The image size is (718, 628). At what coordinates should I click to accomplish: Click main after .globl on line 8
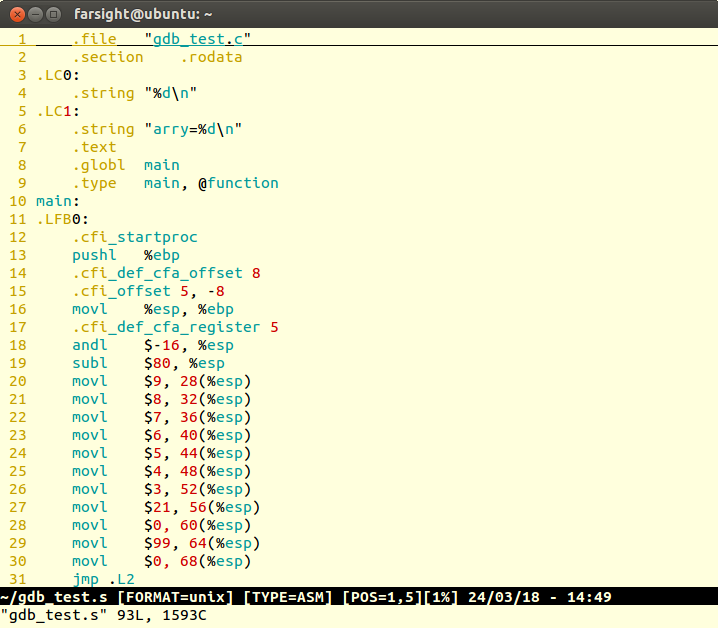click(162, 165)
